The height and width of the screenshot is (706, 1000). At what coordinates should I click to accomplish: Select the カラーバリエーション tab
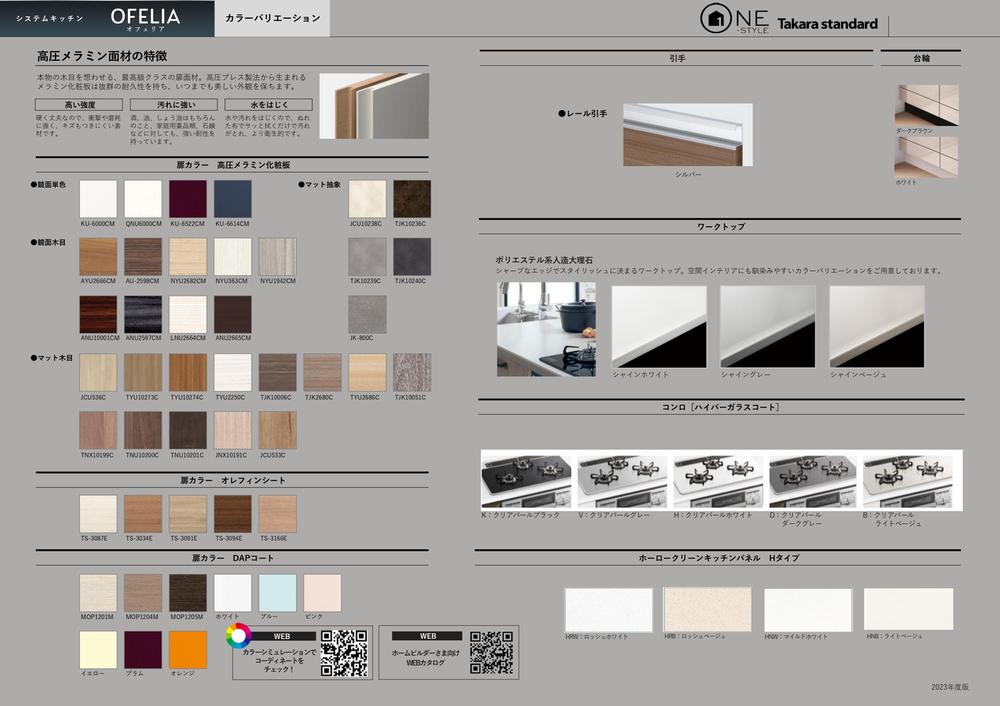point(272,18)
